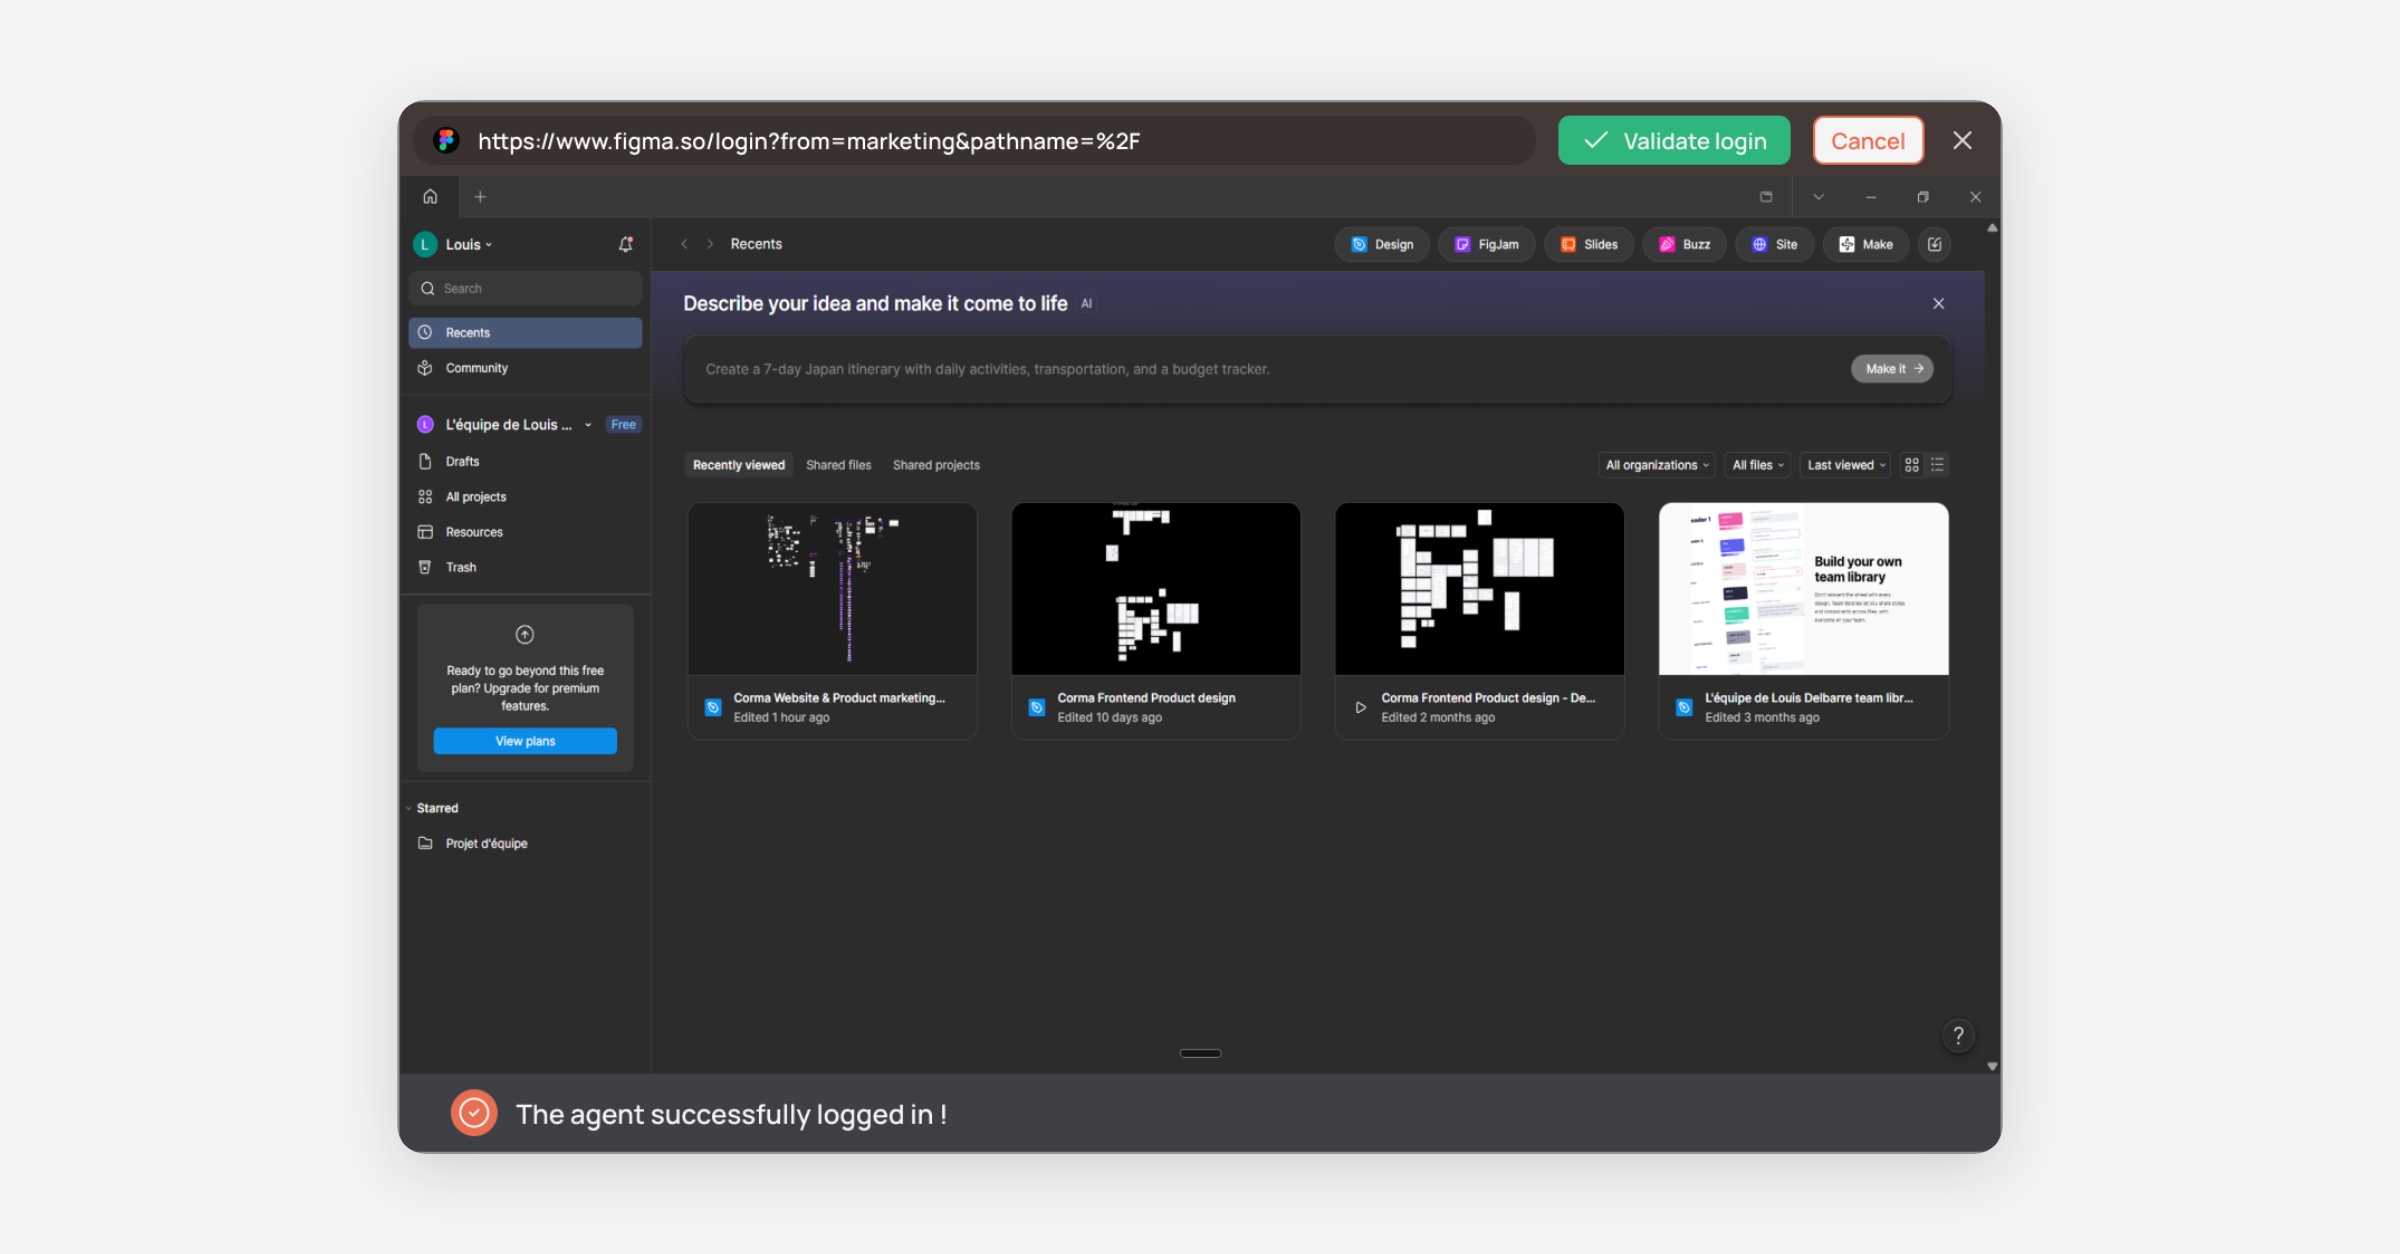The image size is (2400, 1254).
Task: Create a new Make file
Action: coord(1866,244)
